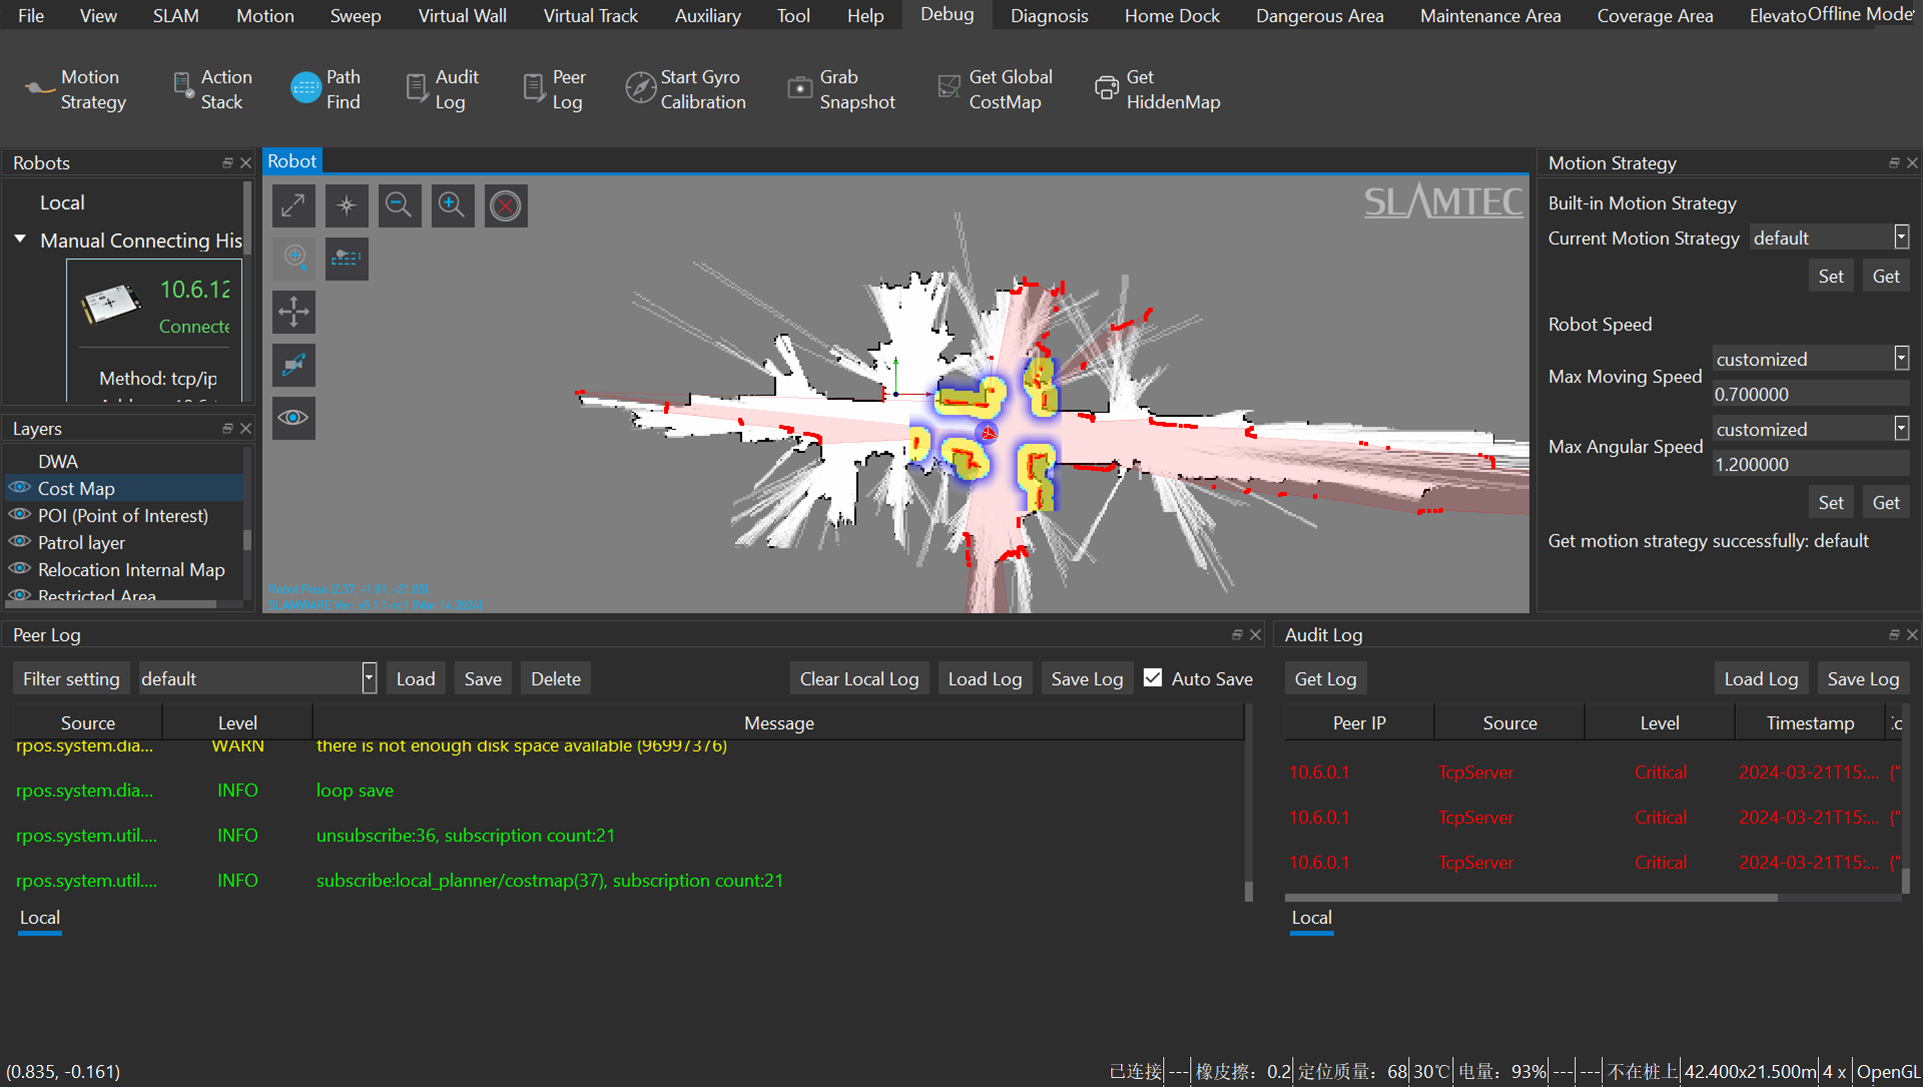Drag the Max Moving Speed slider value
The image size is (1923, 1087).
click(1809, 392)
